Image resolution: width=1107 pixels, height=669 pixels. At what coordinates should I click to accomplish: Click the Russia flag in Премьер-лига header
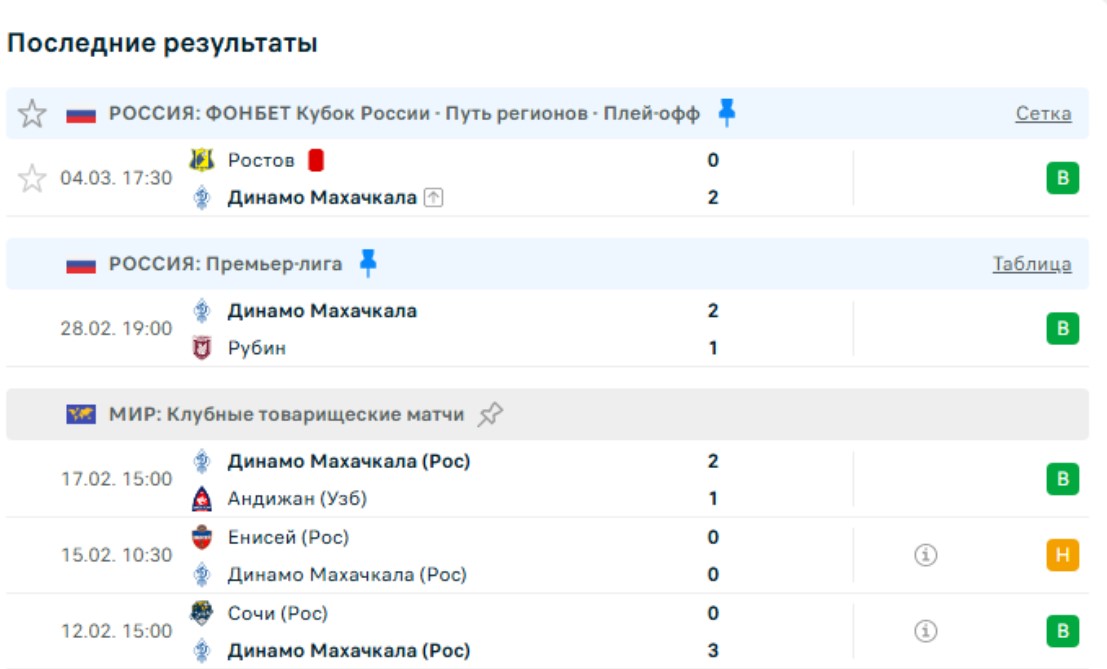[81, 265]
